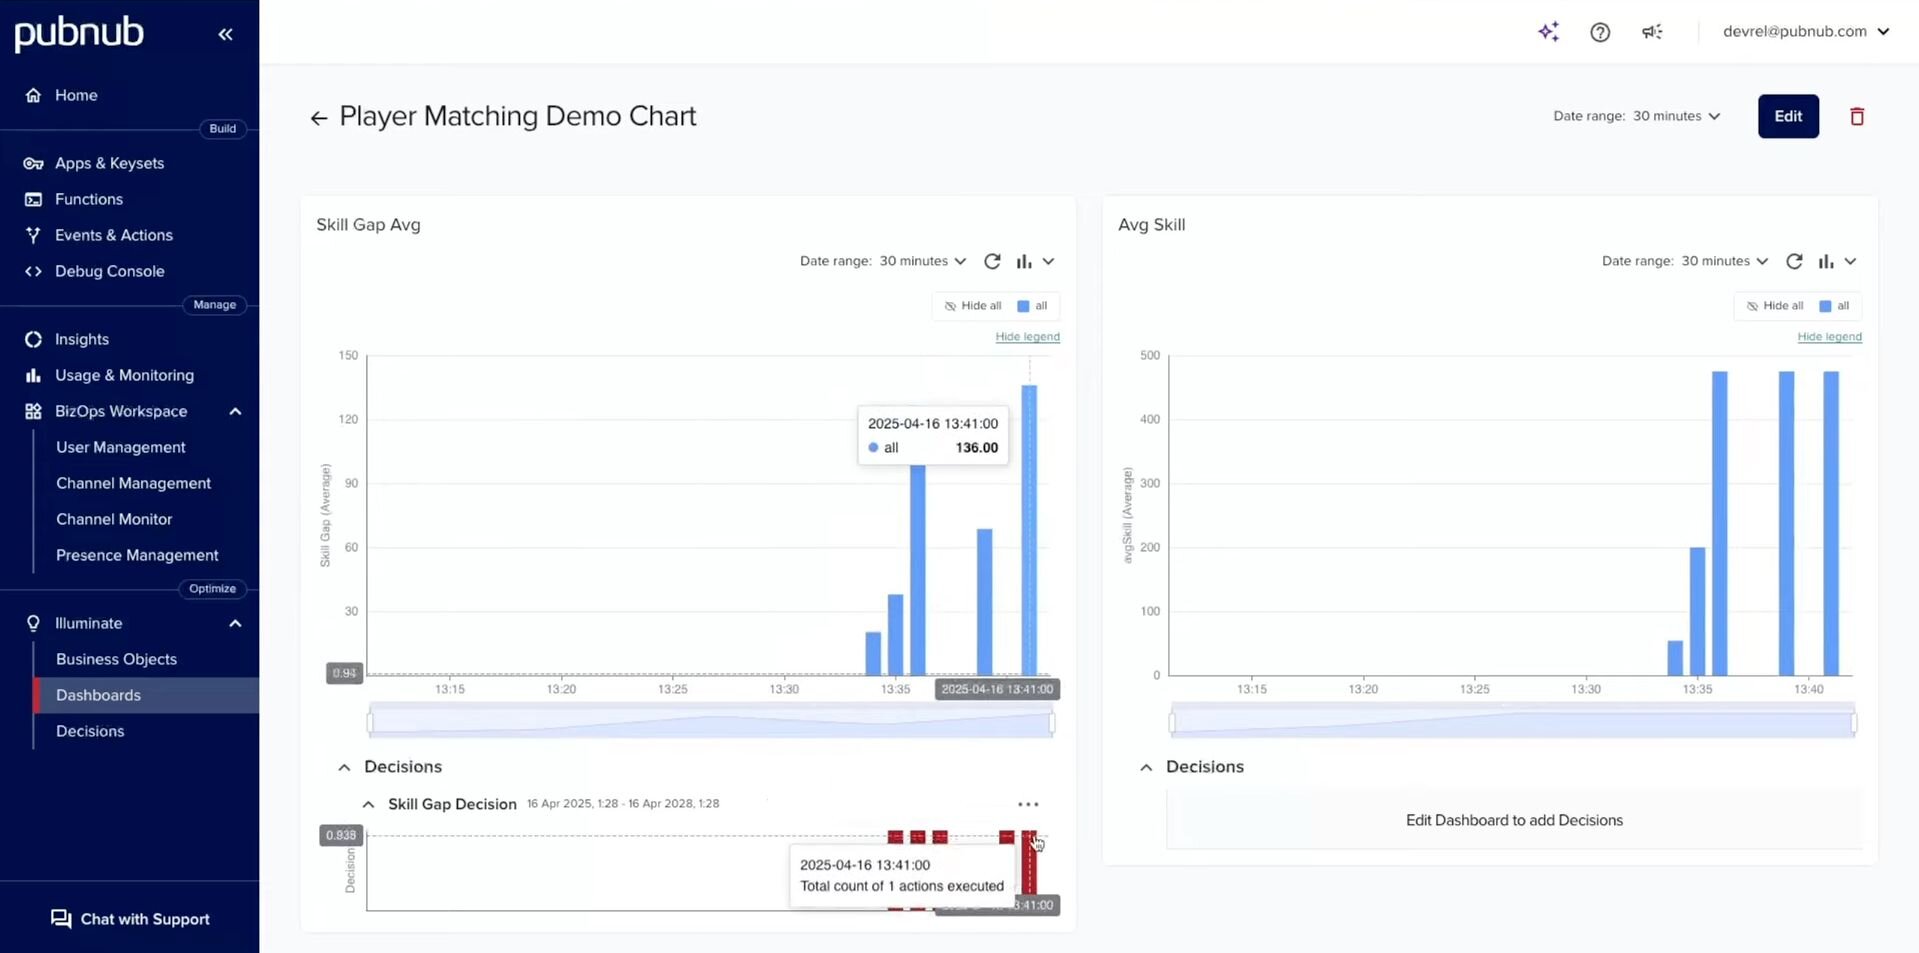Viewport: 1919px width, 953px height.
Task: Delete dashboard using red trash icon
Action: coord(1857,117)
